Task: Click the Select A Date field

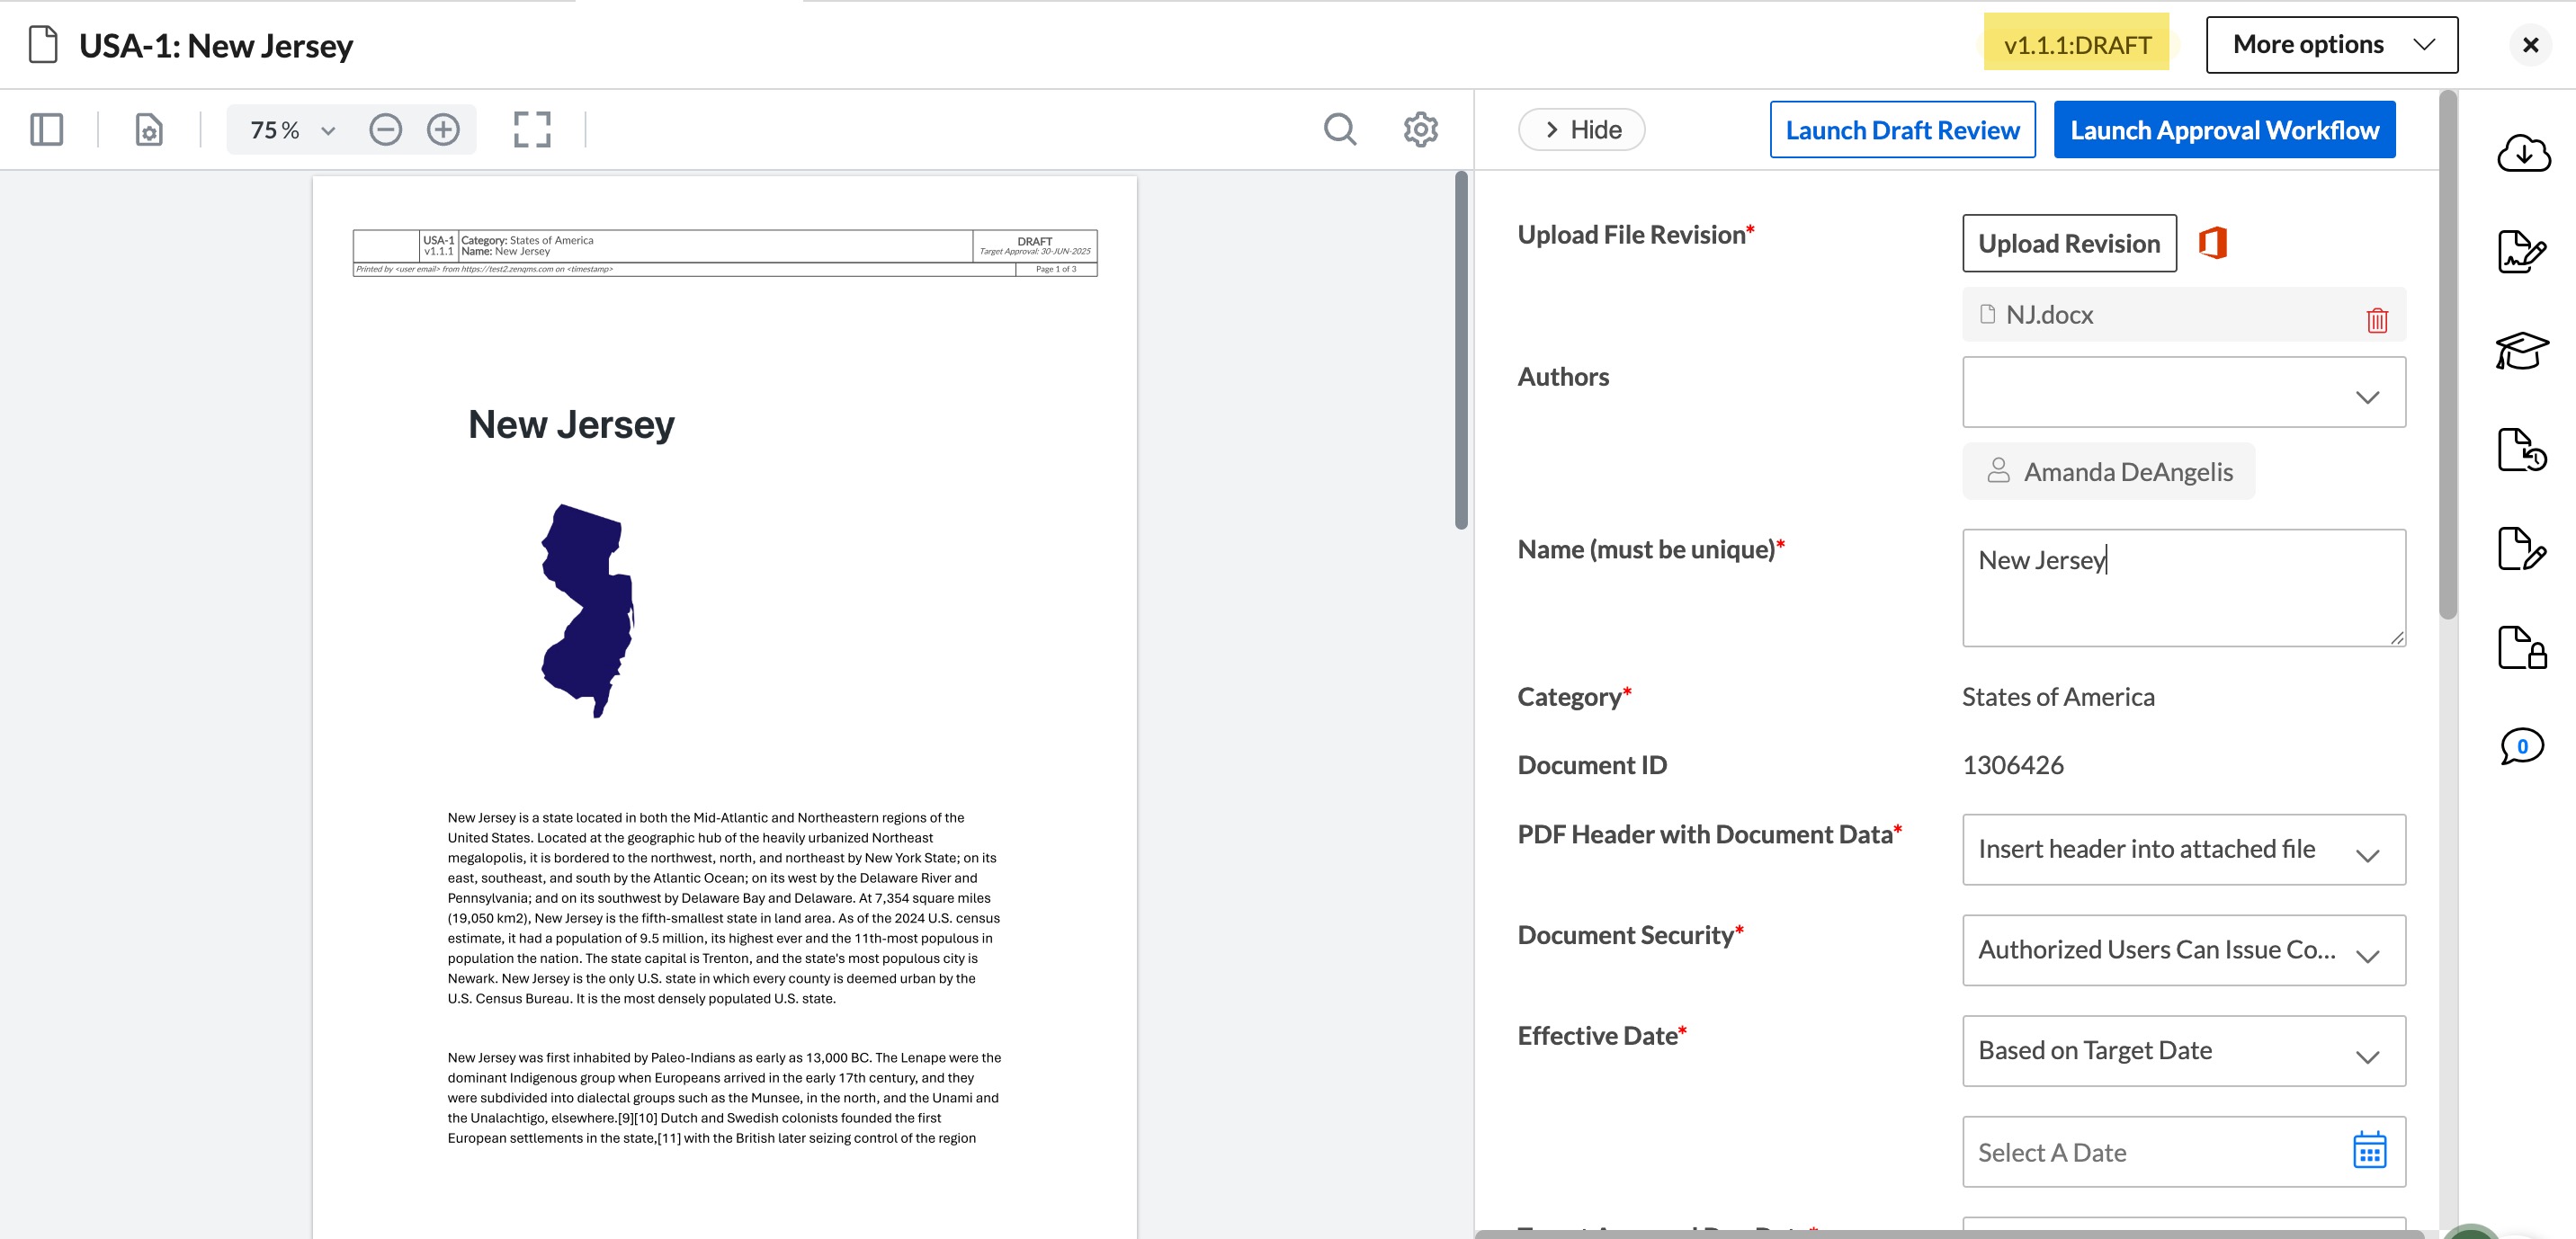Action: (x=2183, y=1152)
